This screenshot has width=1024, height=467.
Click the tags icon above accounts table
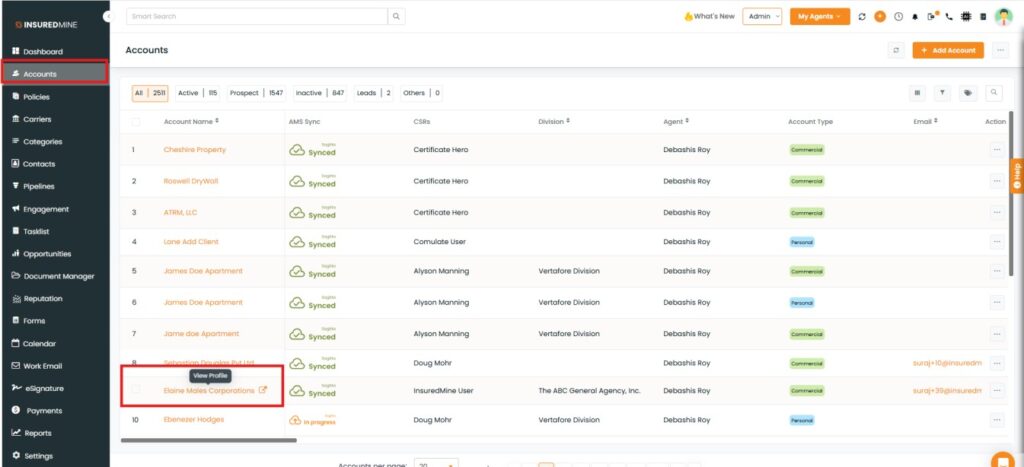pyautogui.click(x=967, y=93)
